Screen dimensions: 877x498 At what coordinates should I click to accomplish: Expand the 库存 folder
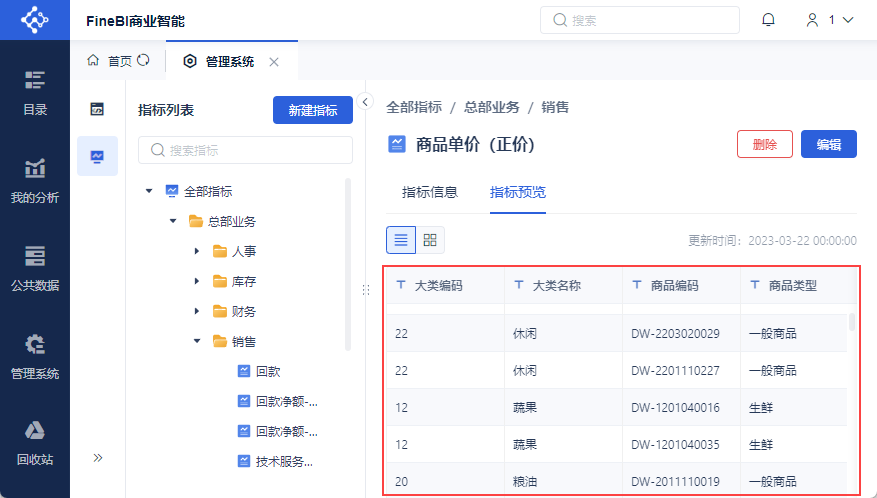pos(197,281)
